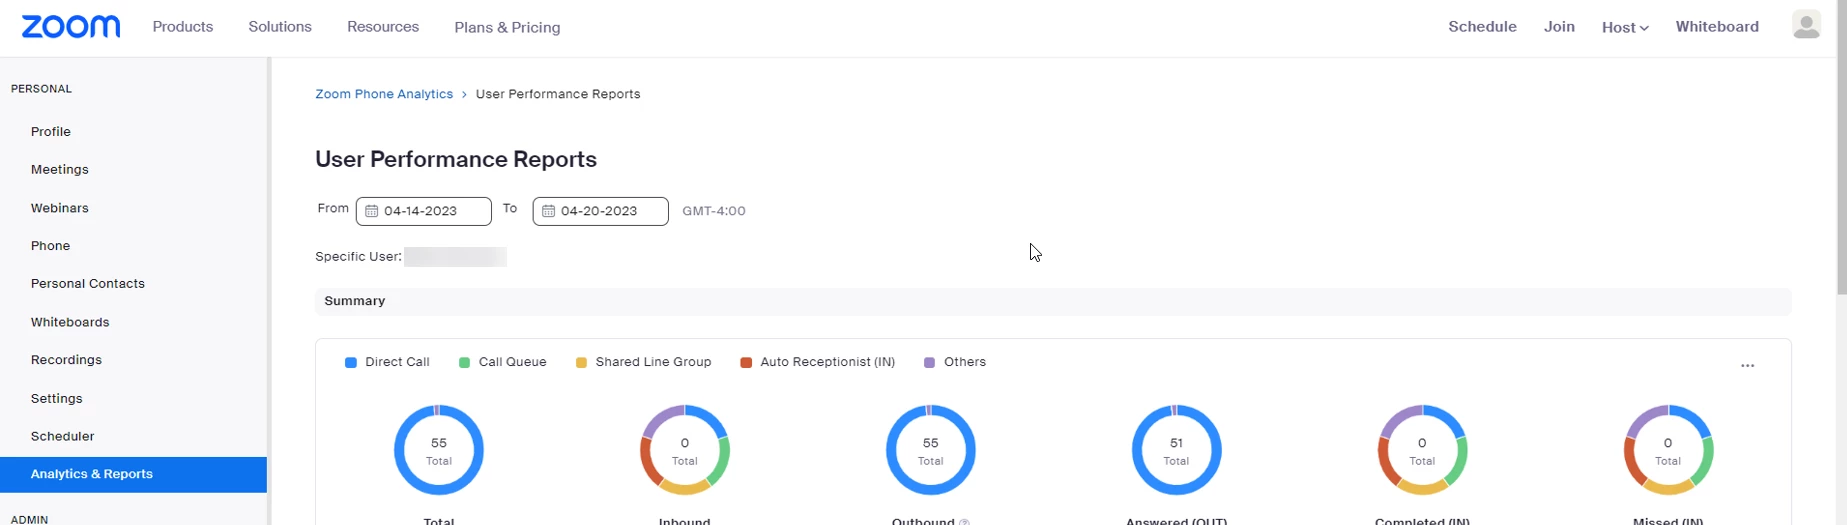Click the Missed (IN) donut chart

[x=1668, y=450]
